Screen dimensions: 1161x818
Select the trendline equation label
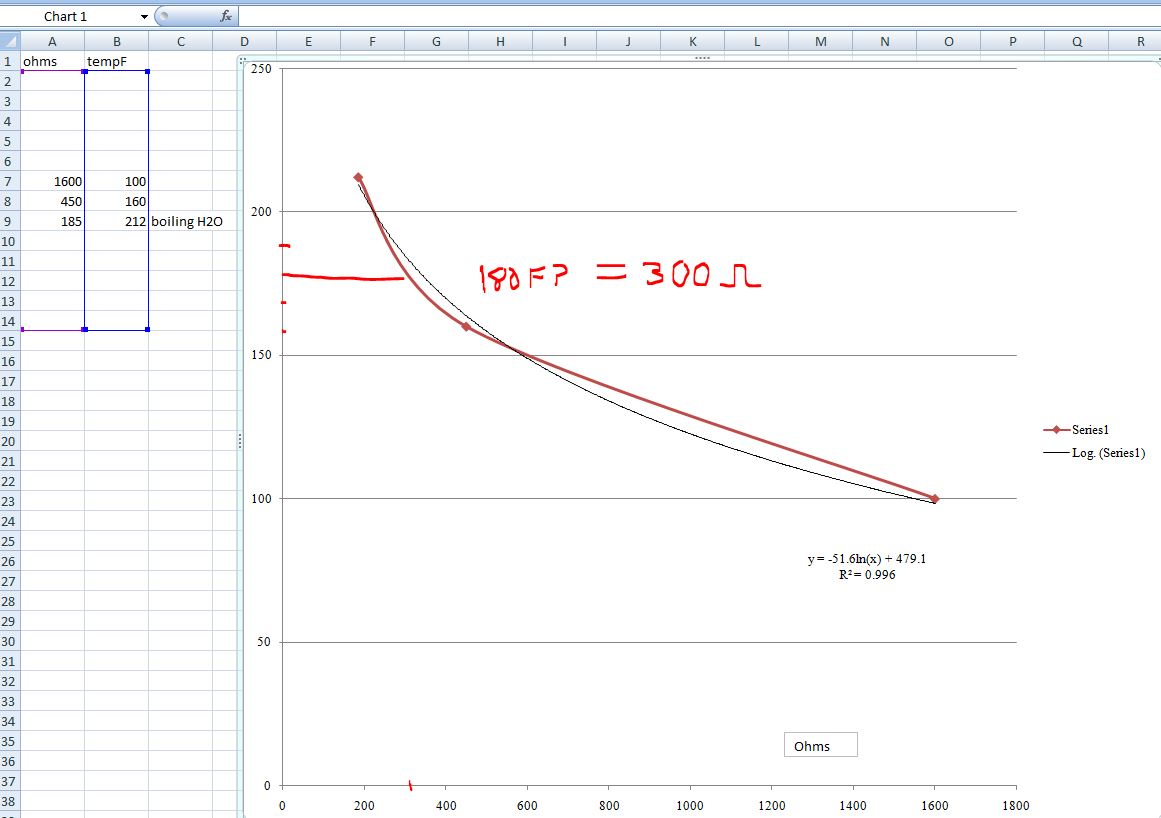(x=866, y=567)
